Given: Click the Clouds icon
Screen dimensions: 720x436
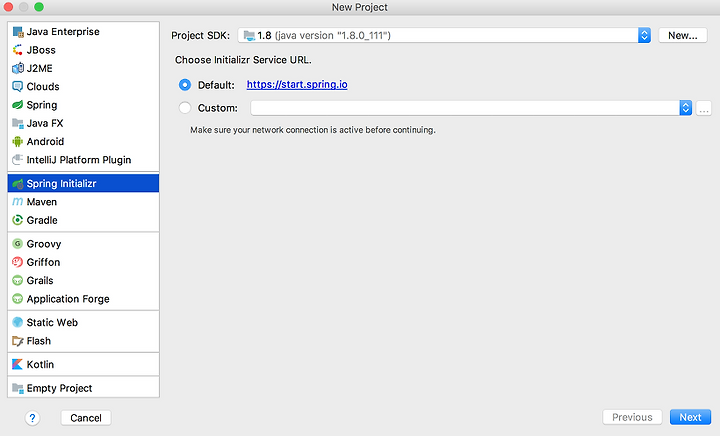Looking at the screenshot, I should pyautogui.click(x=18, y=87).
